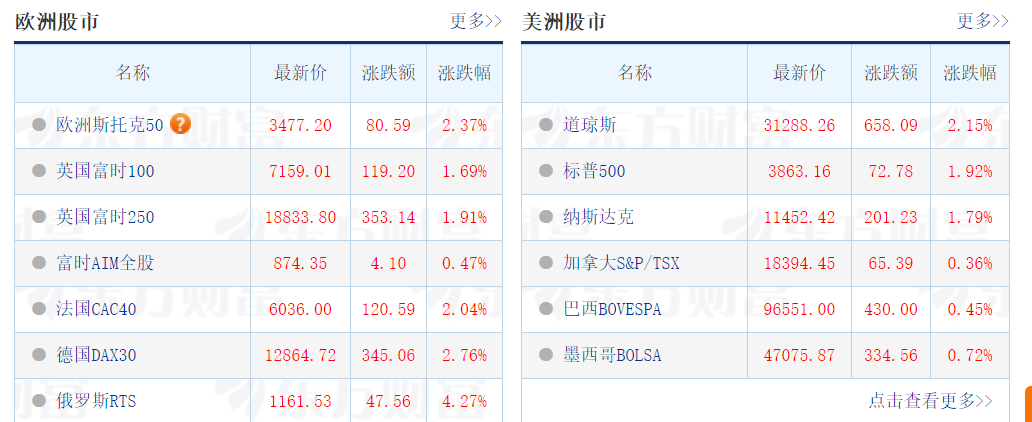Open 更多 link for 欧洲股市
Viewport: 1032px width, 422px height.
click(x=476, y=21)
